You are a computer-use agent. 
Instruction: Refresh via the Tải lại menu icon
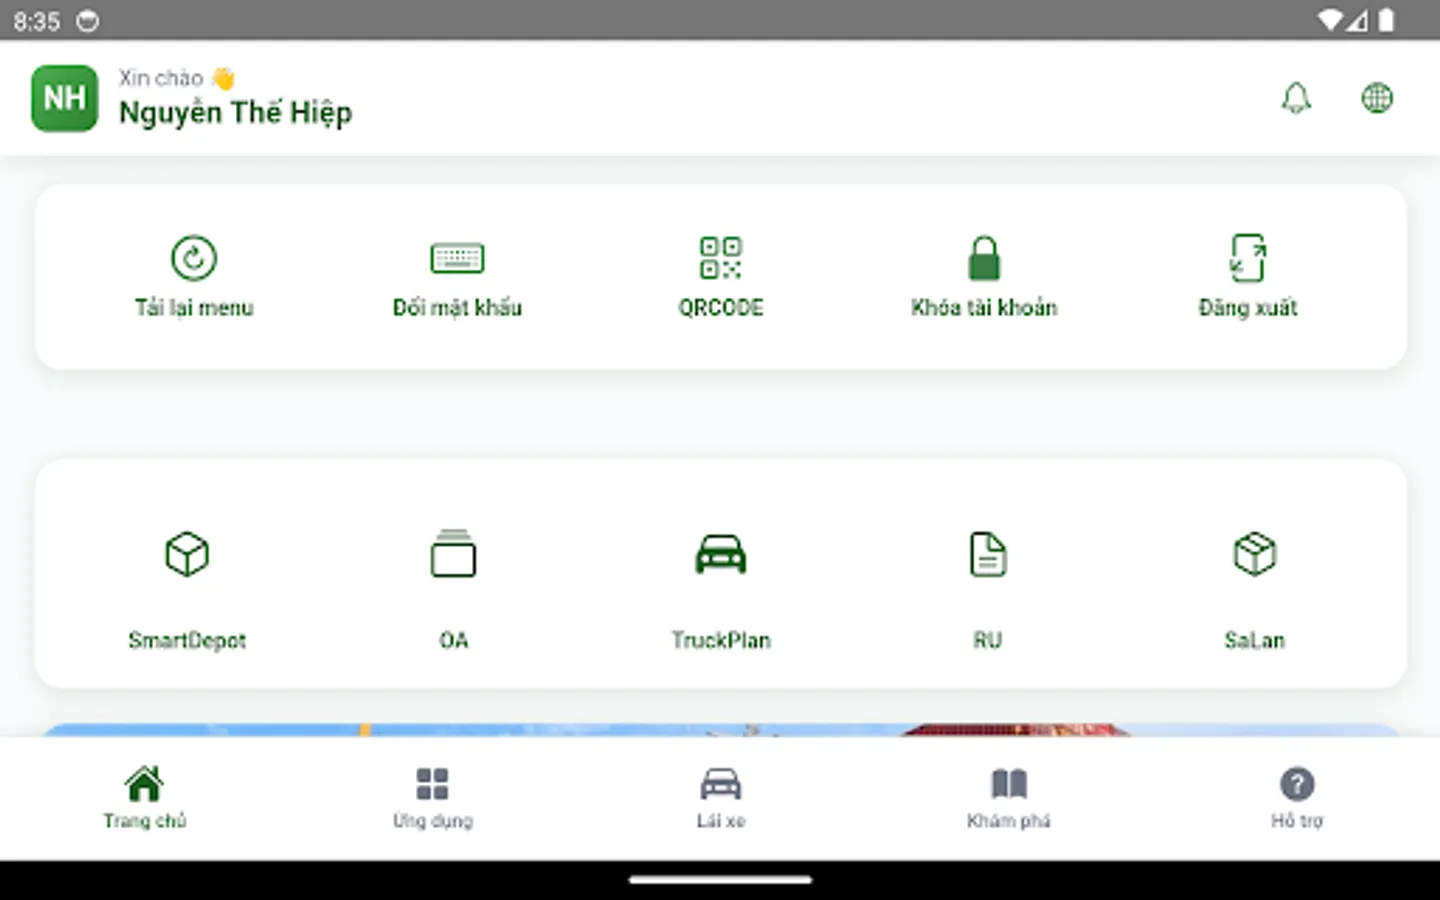tap(194, 258)
